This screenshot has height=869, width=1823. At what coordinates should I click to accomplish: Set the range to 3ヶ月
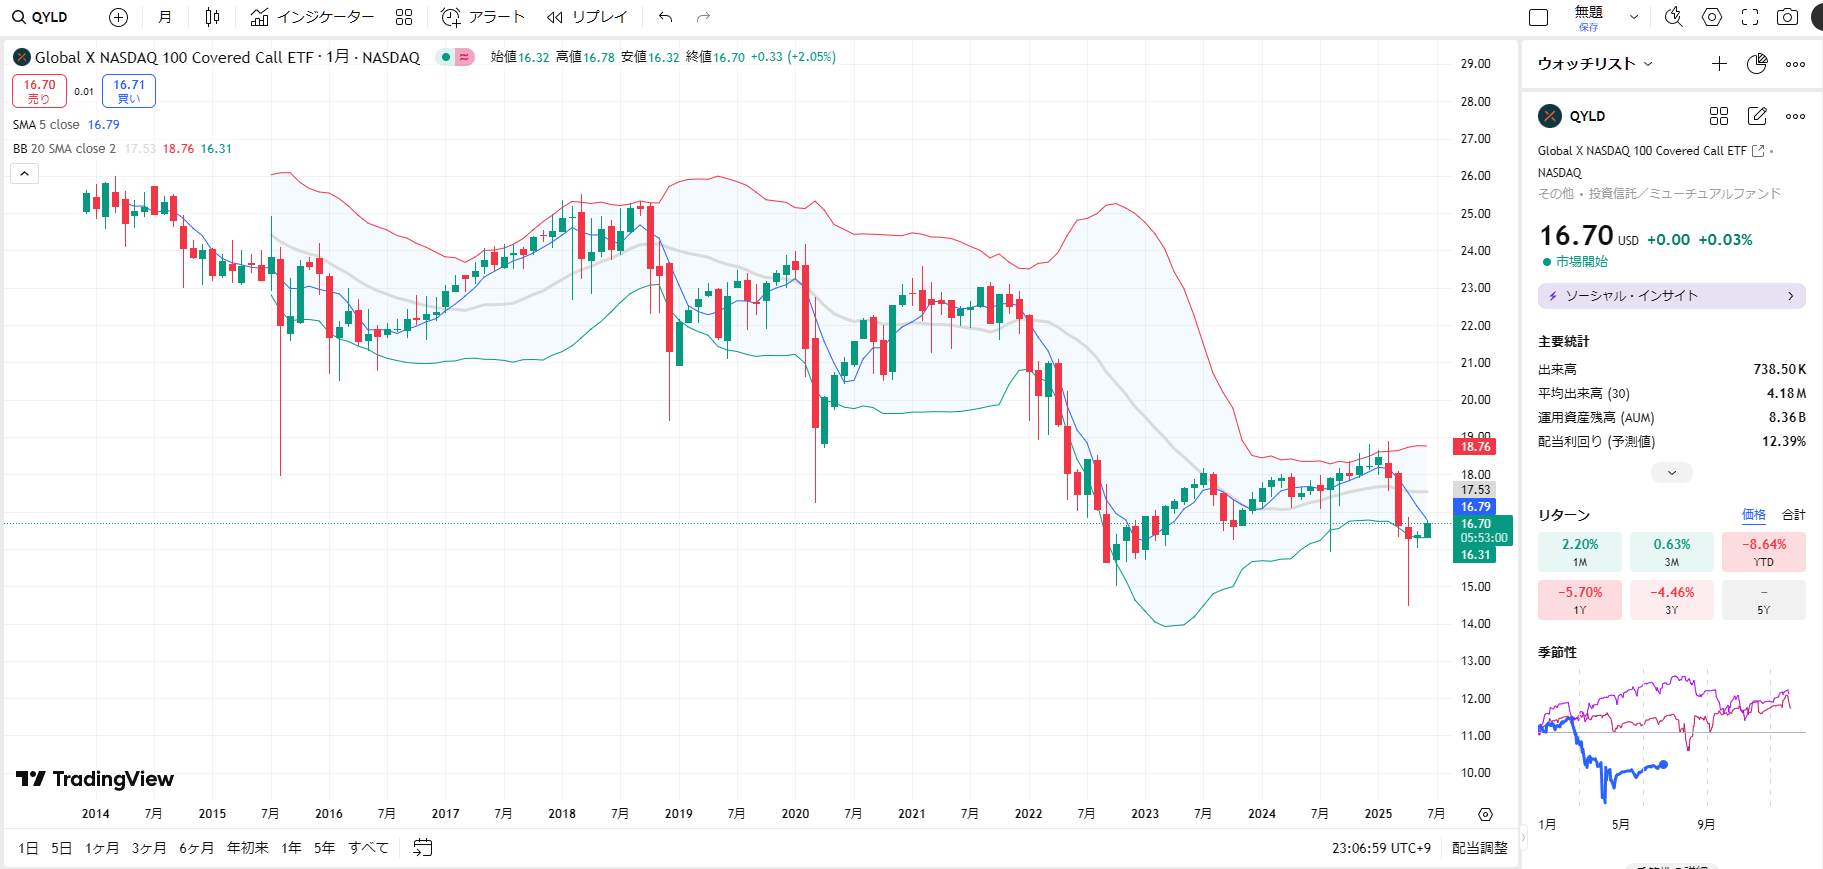149,848
